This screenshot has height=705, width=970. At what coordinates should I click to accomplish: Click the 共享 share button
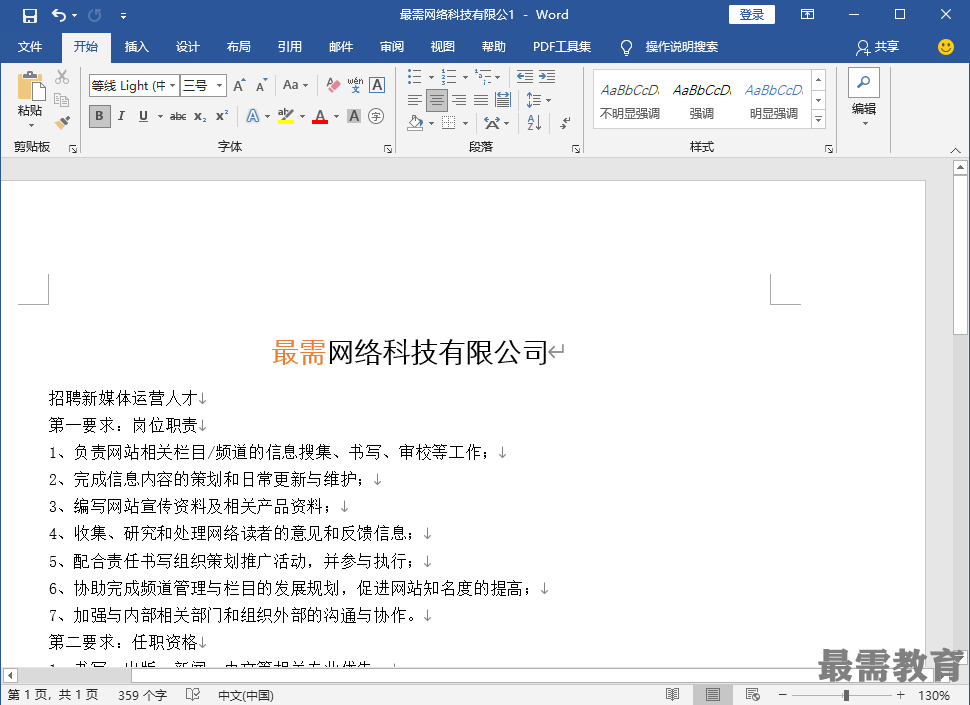point(878,47)
